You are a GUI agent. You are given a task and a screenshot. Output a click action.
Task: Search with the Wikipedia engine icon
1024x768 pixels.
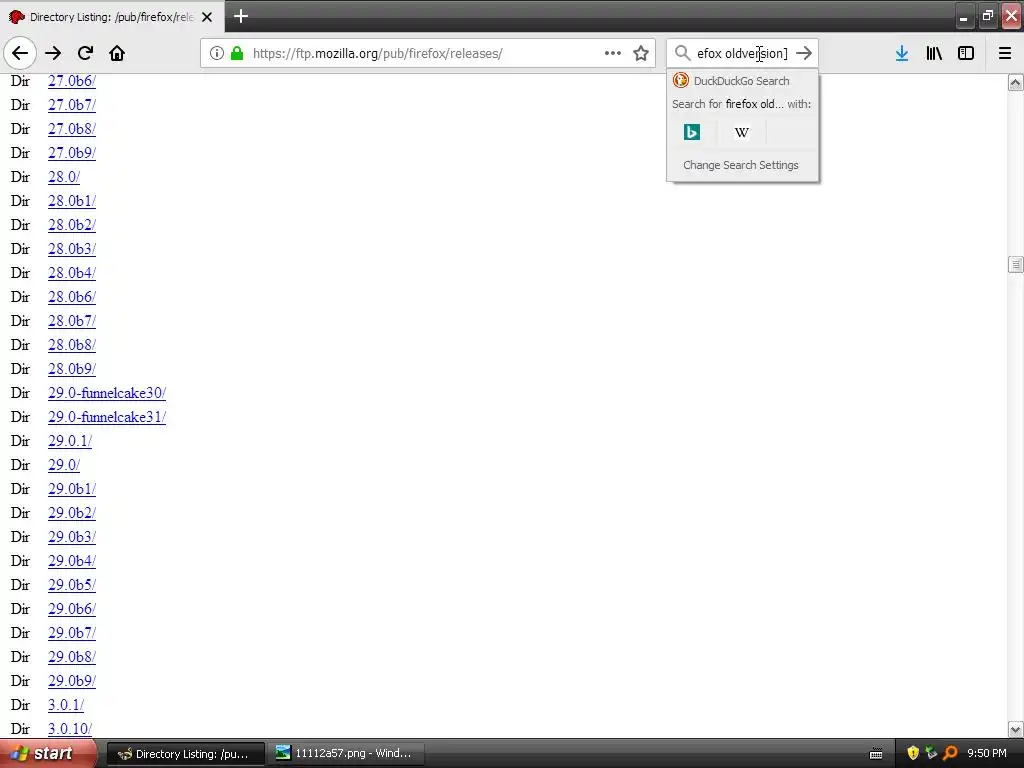click(741, 132)
